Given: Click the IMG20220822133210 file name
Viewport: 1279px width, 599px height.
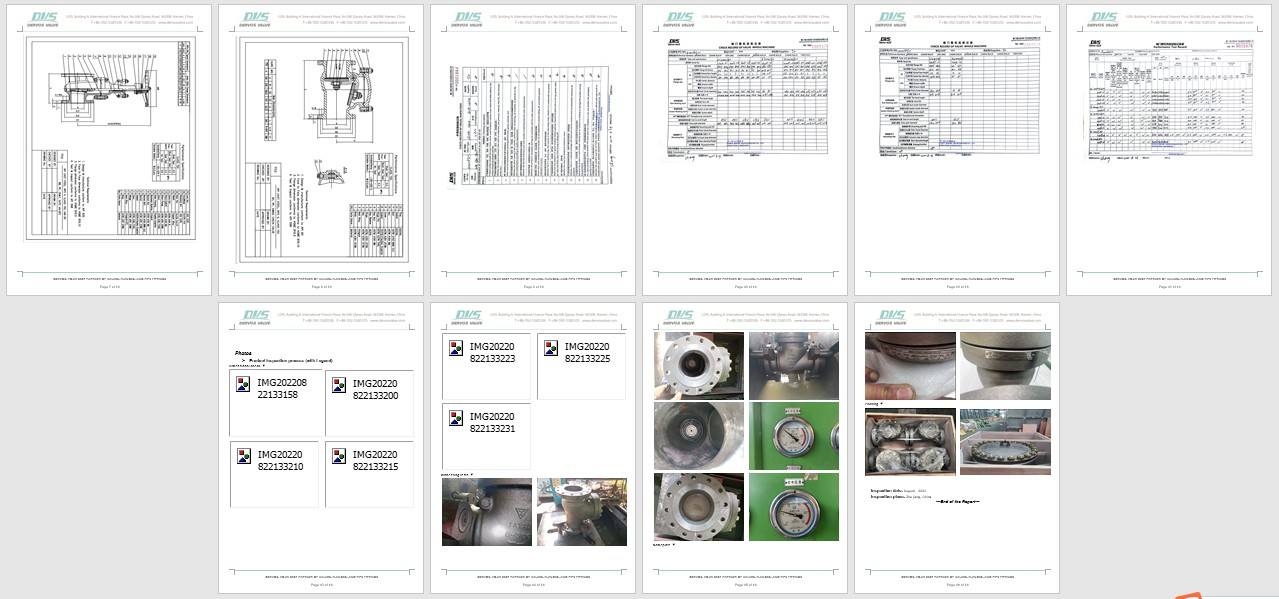Looking at the screenshot, I should pyautogui.click(x=280, y=460).
